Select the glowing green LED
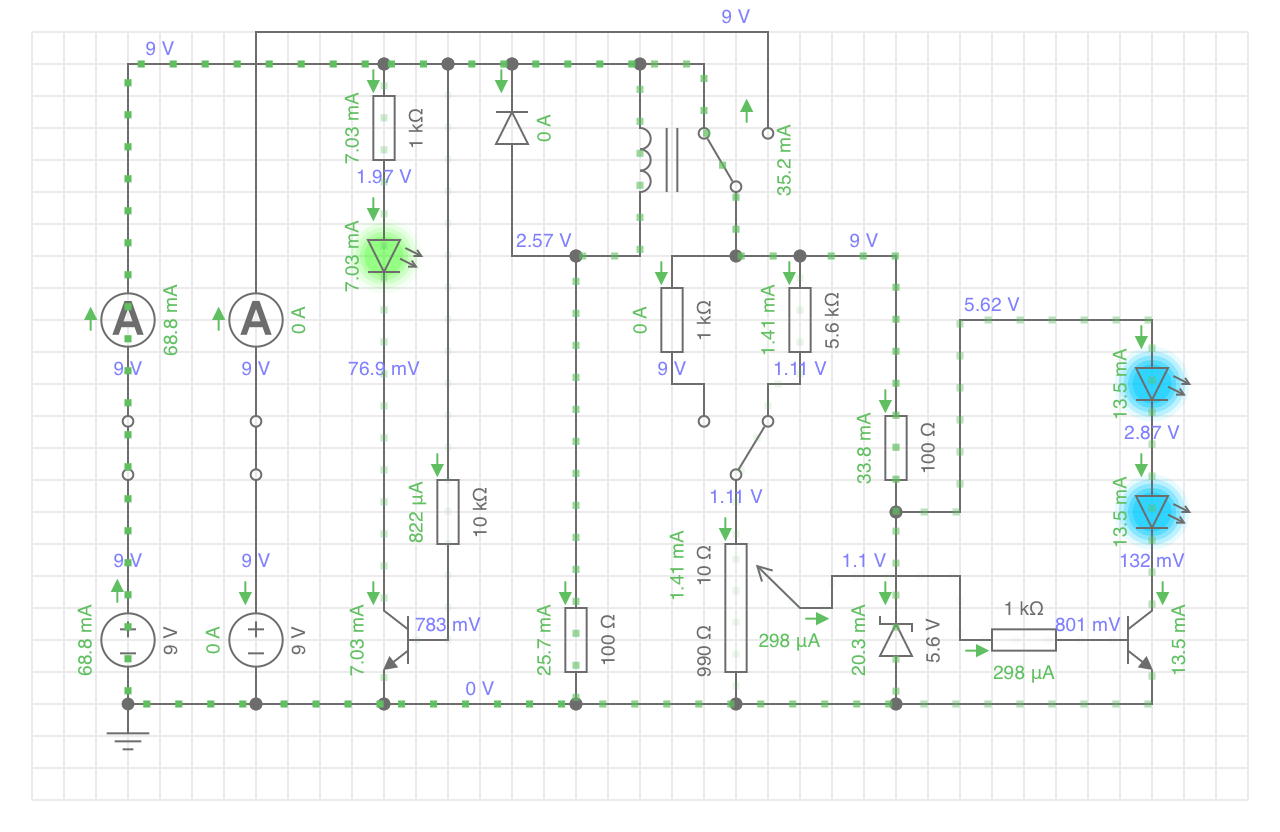The width and height of the screenshot is (1280, 832). point(384,255)
